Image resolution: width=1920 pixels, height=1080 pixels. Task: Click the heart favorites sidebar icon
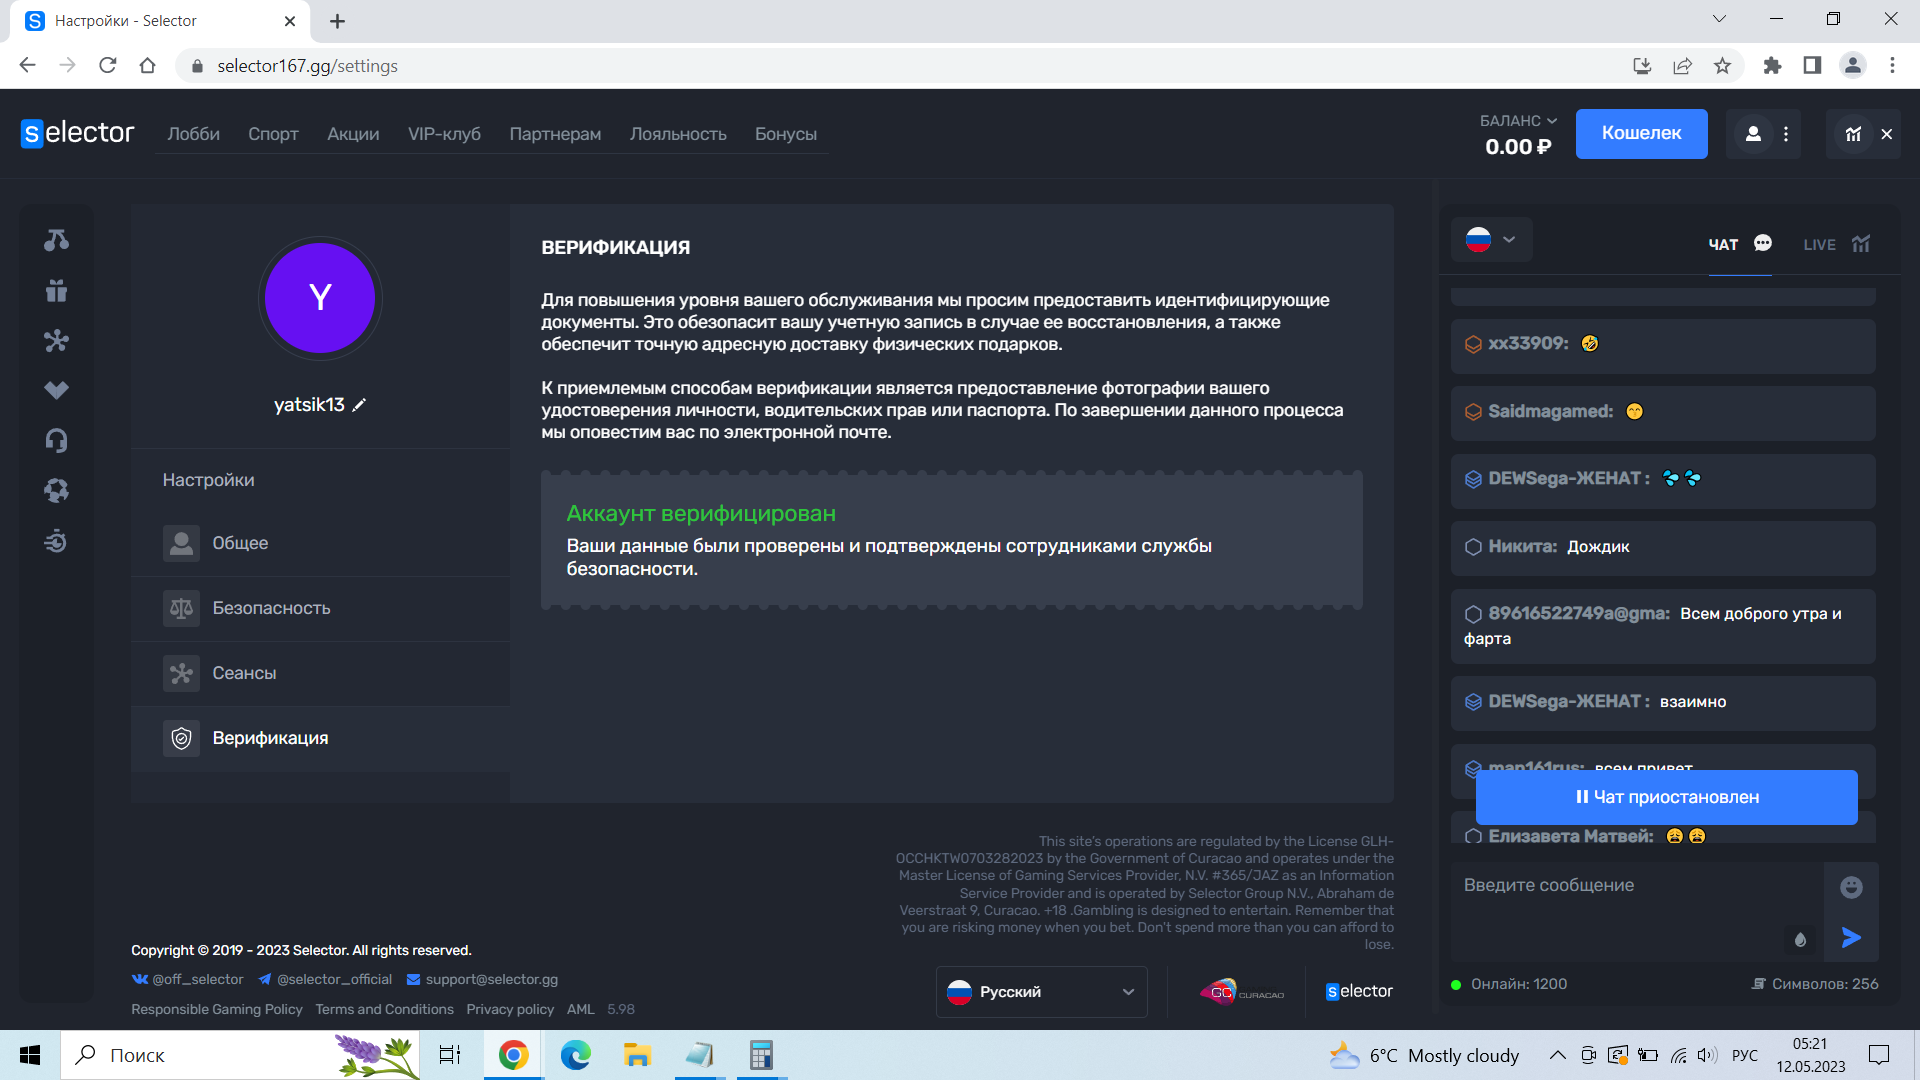(x=56, y=390)
